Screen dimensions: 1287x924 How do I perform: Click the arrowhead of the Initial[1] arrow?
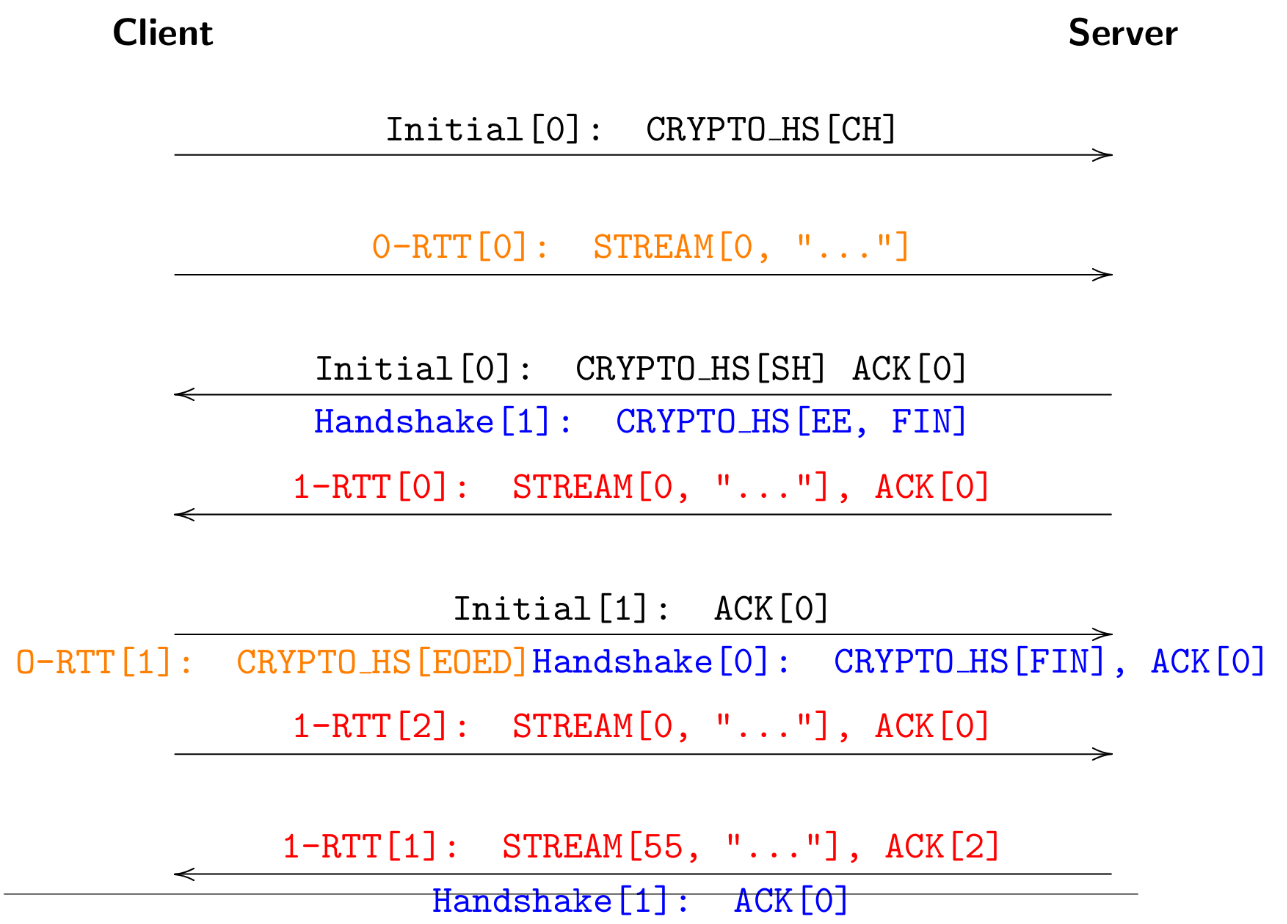(1102, 634)
